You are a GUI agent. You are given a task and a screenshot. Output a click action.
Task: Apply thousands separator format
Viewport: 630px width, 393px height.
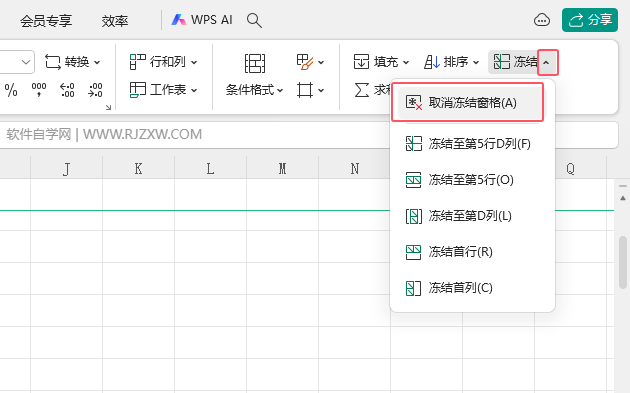pyautogui.click(x=39, y=90)
